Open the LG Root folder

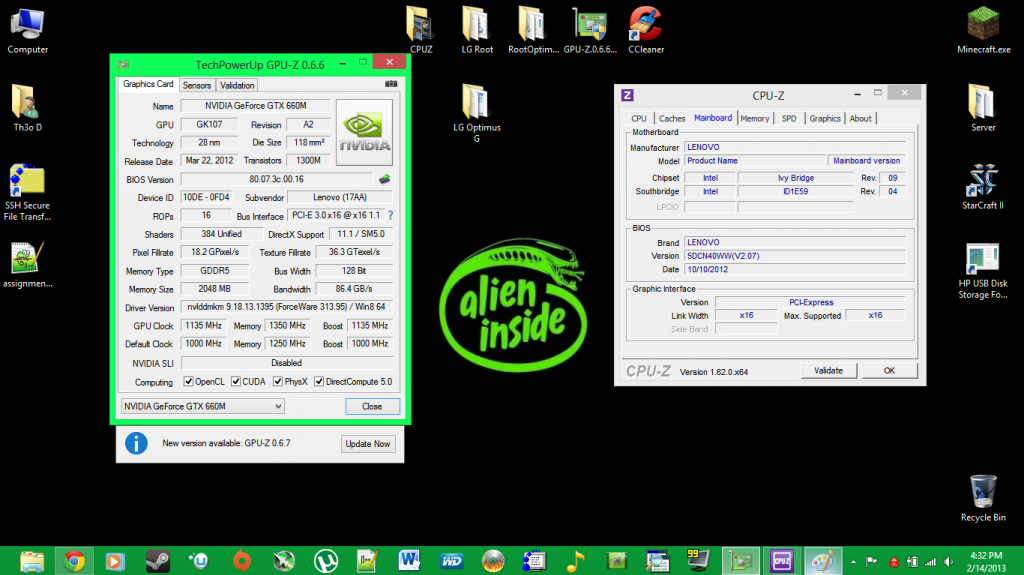477,31
